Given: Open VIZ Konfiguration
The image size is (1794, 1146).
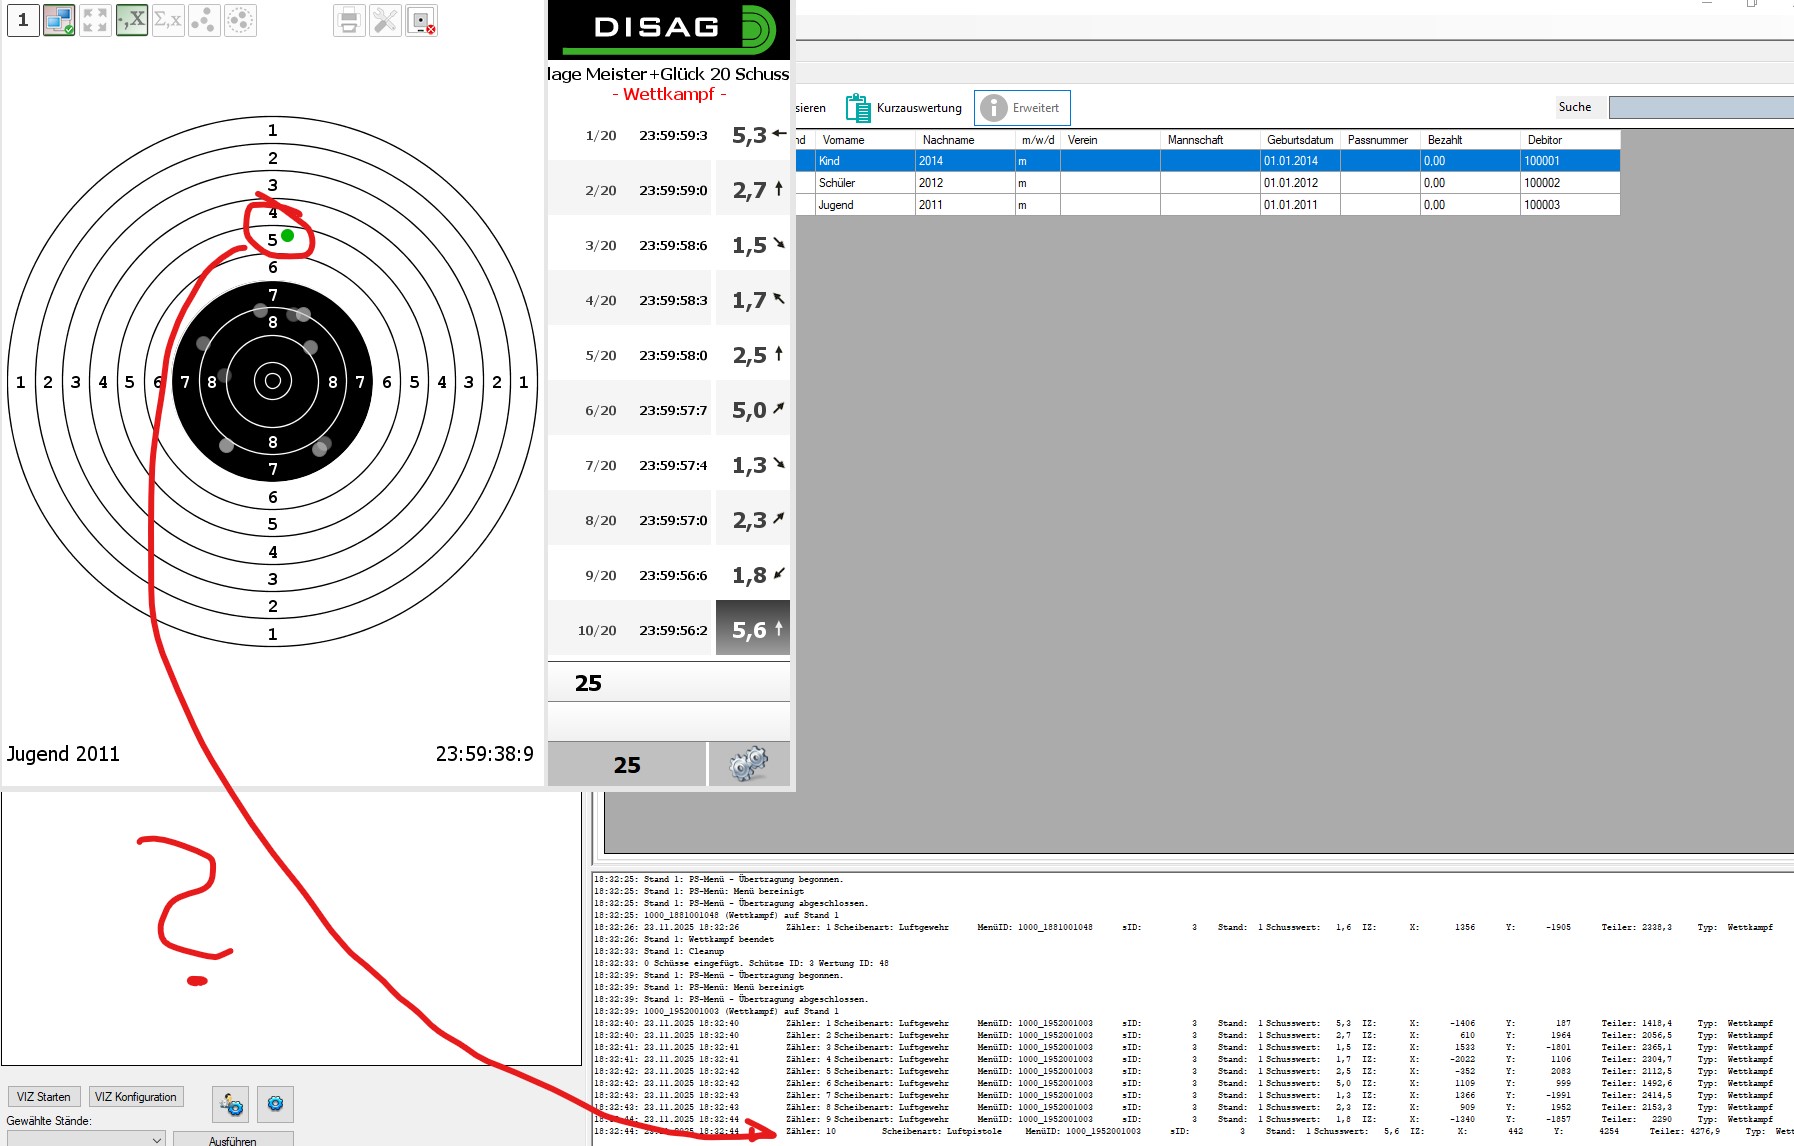Looking at the screenshot, I should coord(136,1097).
